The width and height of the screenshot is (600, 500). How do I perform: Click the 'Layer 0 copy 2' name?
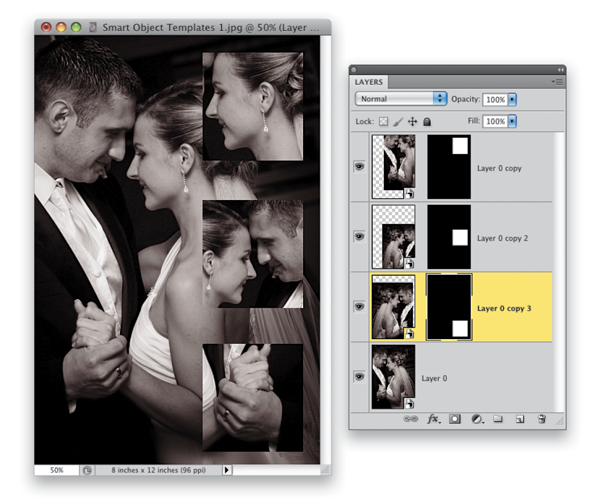tap(502, 238)
